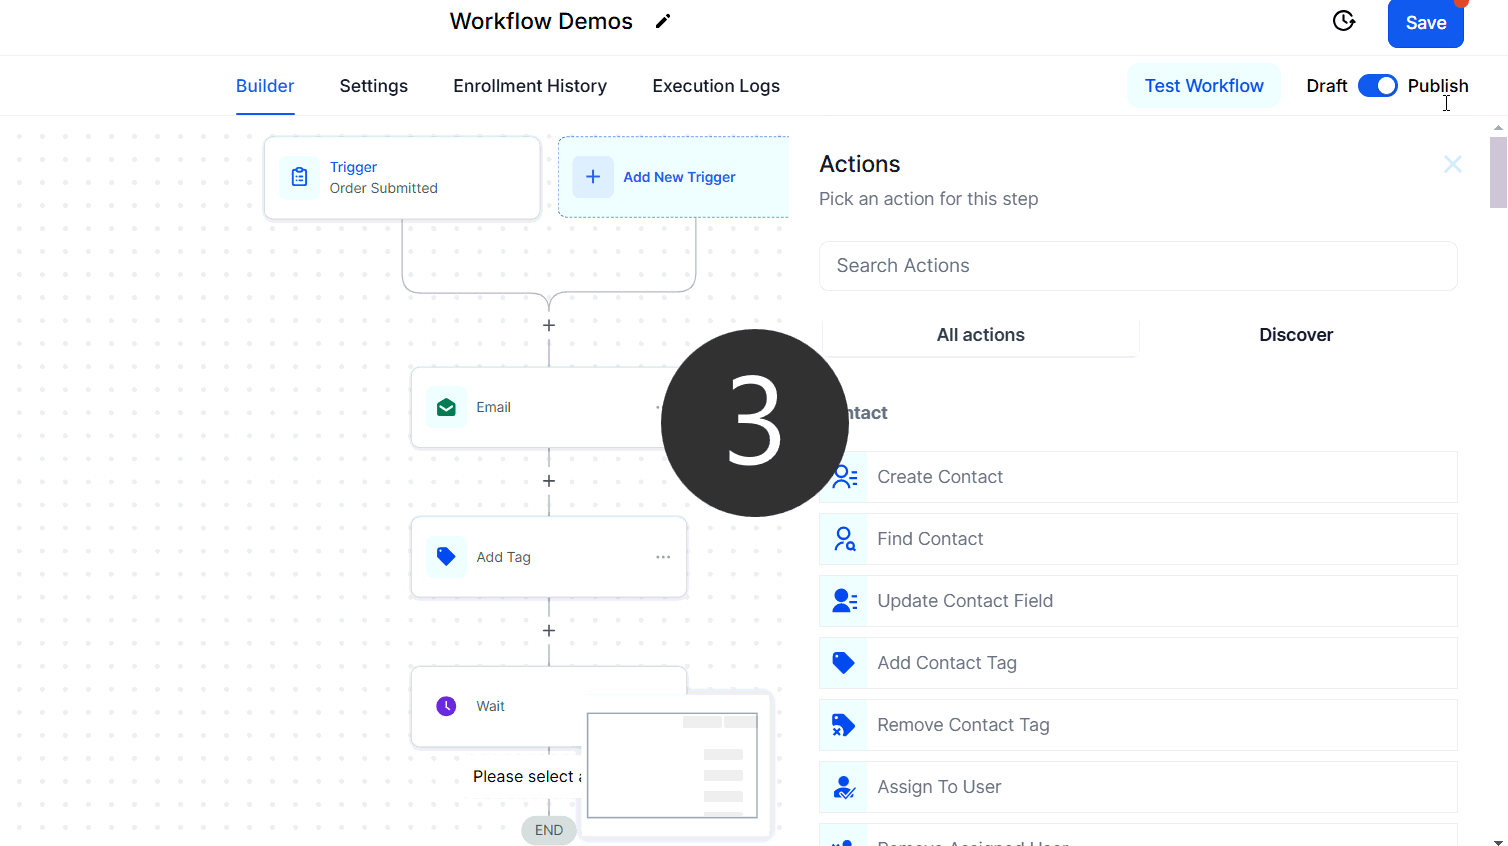The height and width of the screenshot is (846, 1508).
Task: Insert step via plus below the Email node
Action: [549, 481]
